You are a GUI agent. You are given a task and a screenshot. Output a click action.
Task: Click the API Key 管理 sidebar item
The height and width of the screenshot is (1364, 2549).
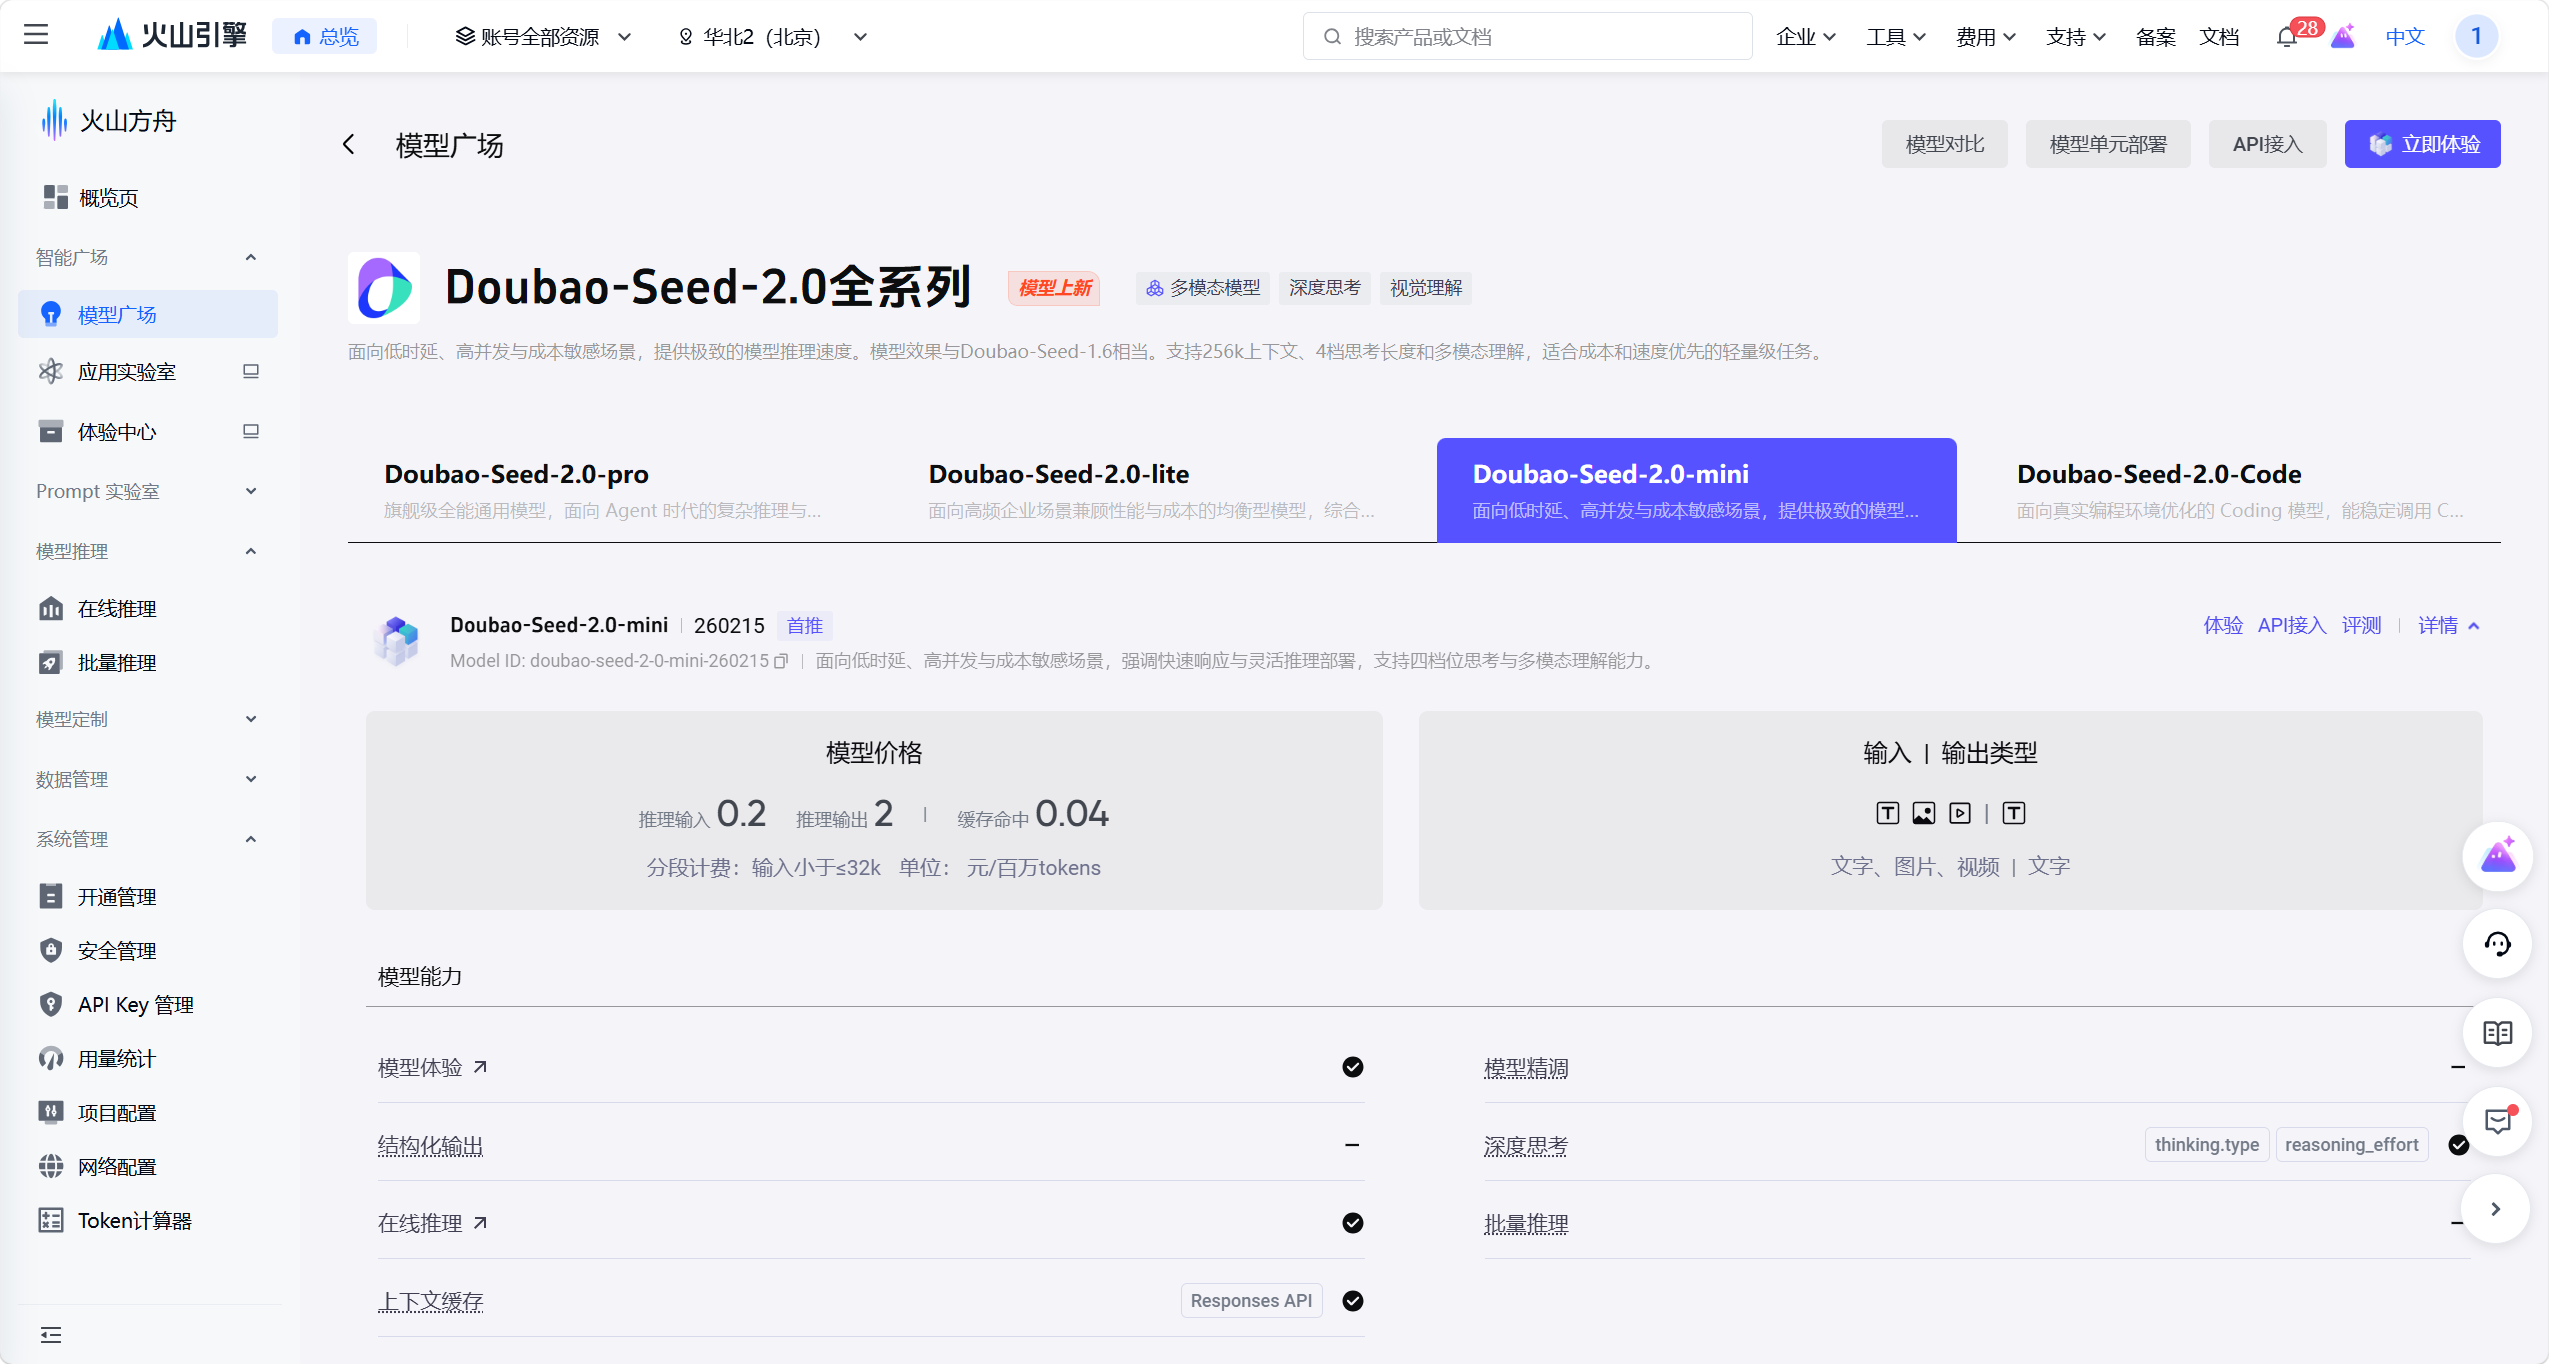point(135,1005)
